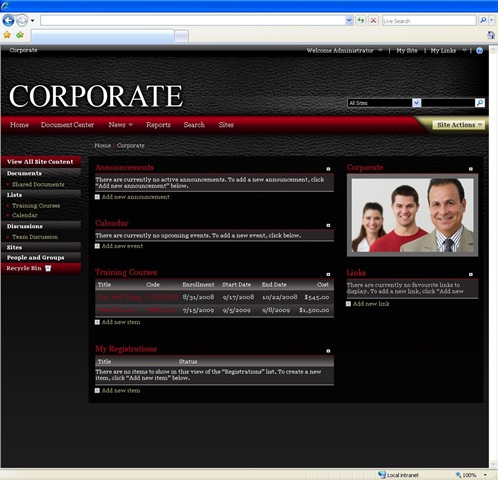The width and height of the screenshot is (498, 480).
Task: Click Add to Favorites icon
Action: click(20, 35)
